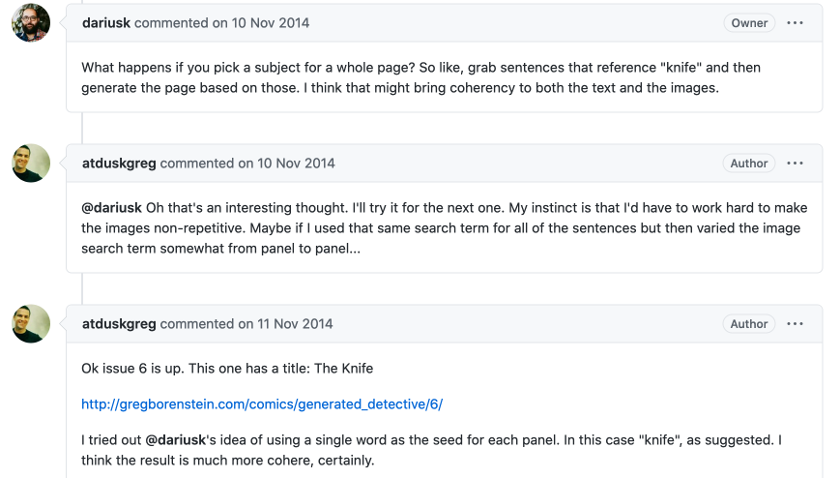The width and height of the screenshot is (840, 478).
Task: Open atduskgreg username on 11 Nov comment
Action: pyautogui.click(x=119, y=324)
